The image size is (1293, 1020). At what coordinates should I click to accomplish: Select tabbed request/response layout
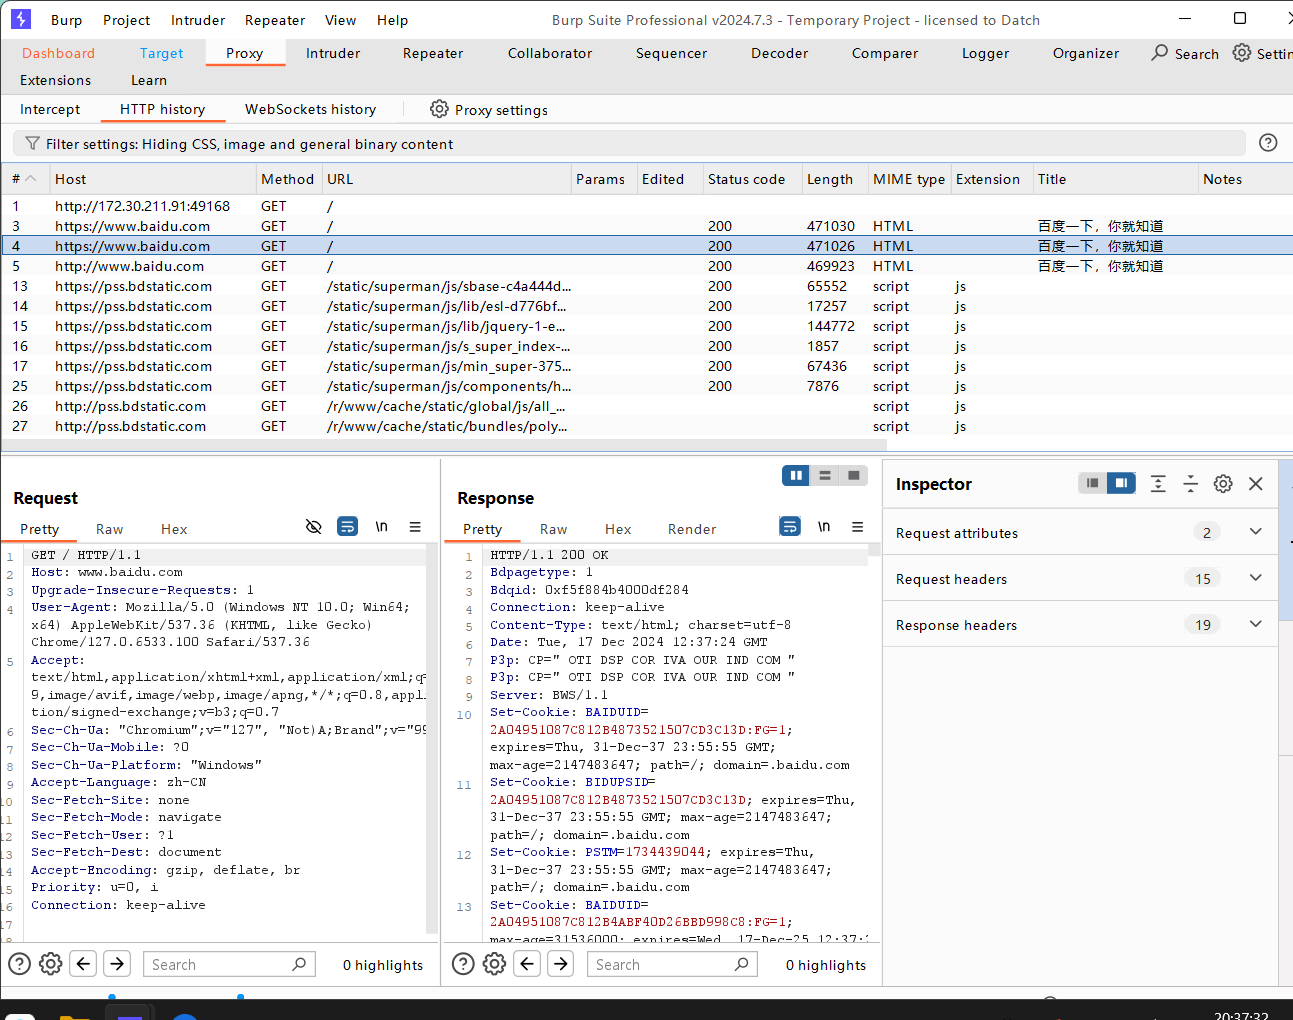tap(853, 476)
